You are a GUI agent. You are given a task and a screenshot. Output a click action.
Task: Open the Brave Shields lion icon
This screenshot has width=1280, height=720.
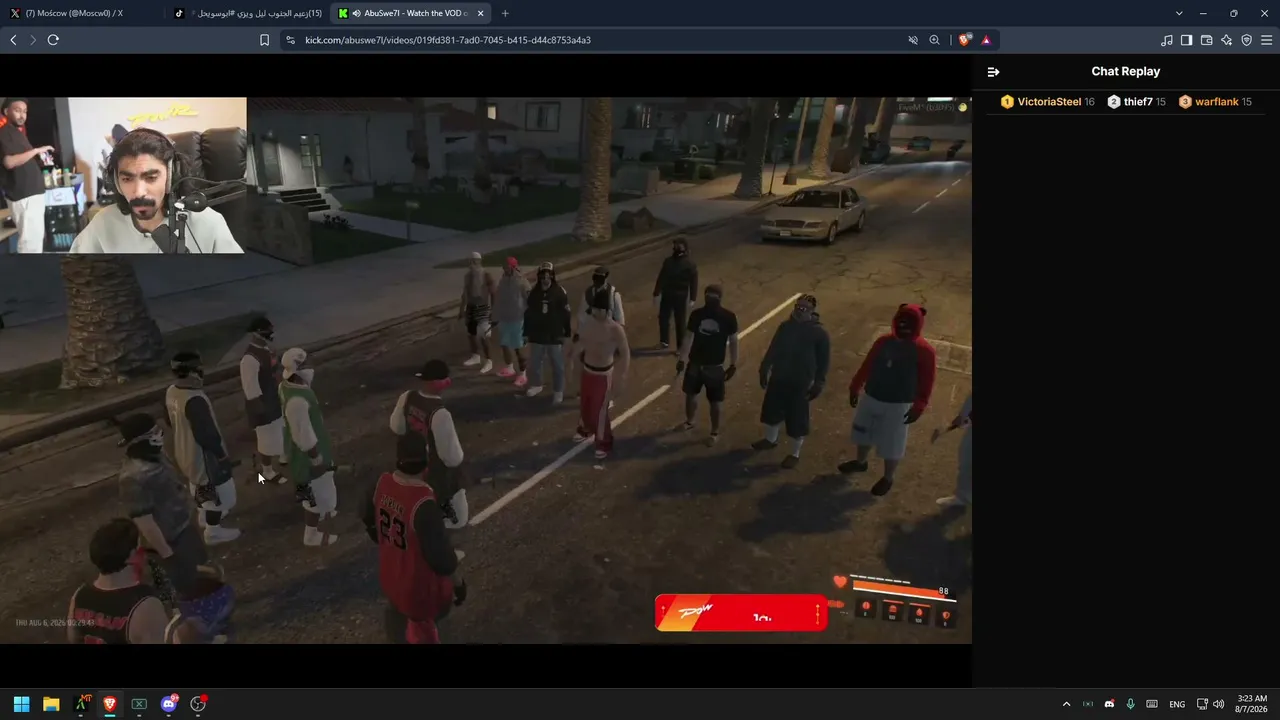click(x=964, y=40)
